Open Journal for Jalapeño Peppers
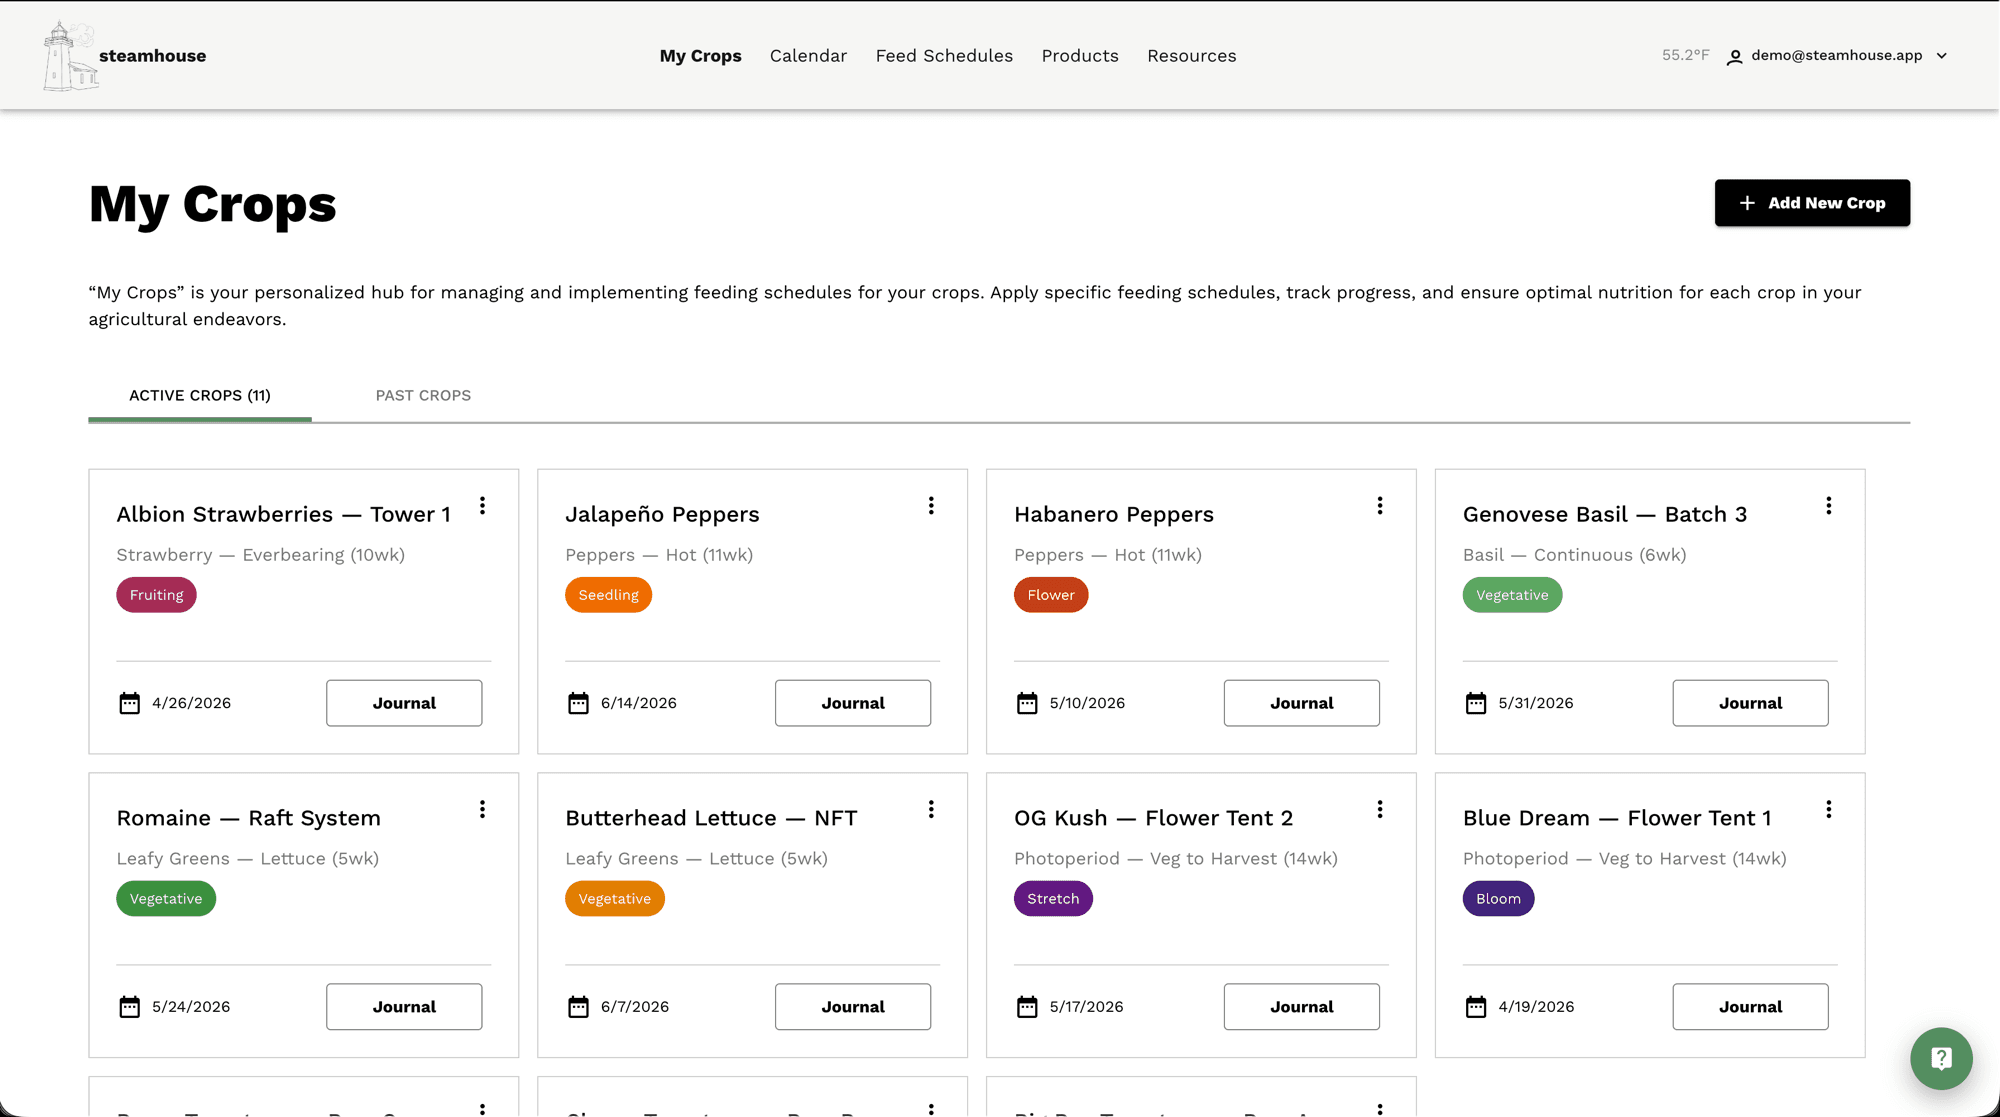 click(853, 703)
